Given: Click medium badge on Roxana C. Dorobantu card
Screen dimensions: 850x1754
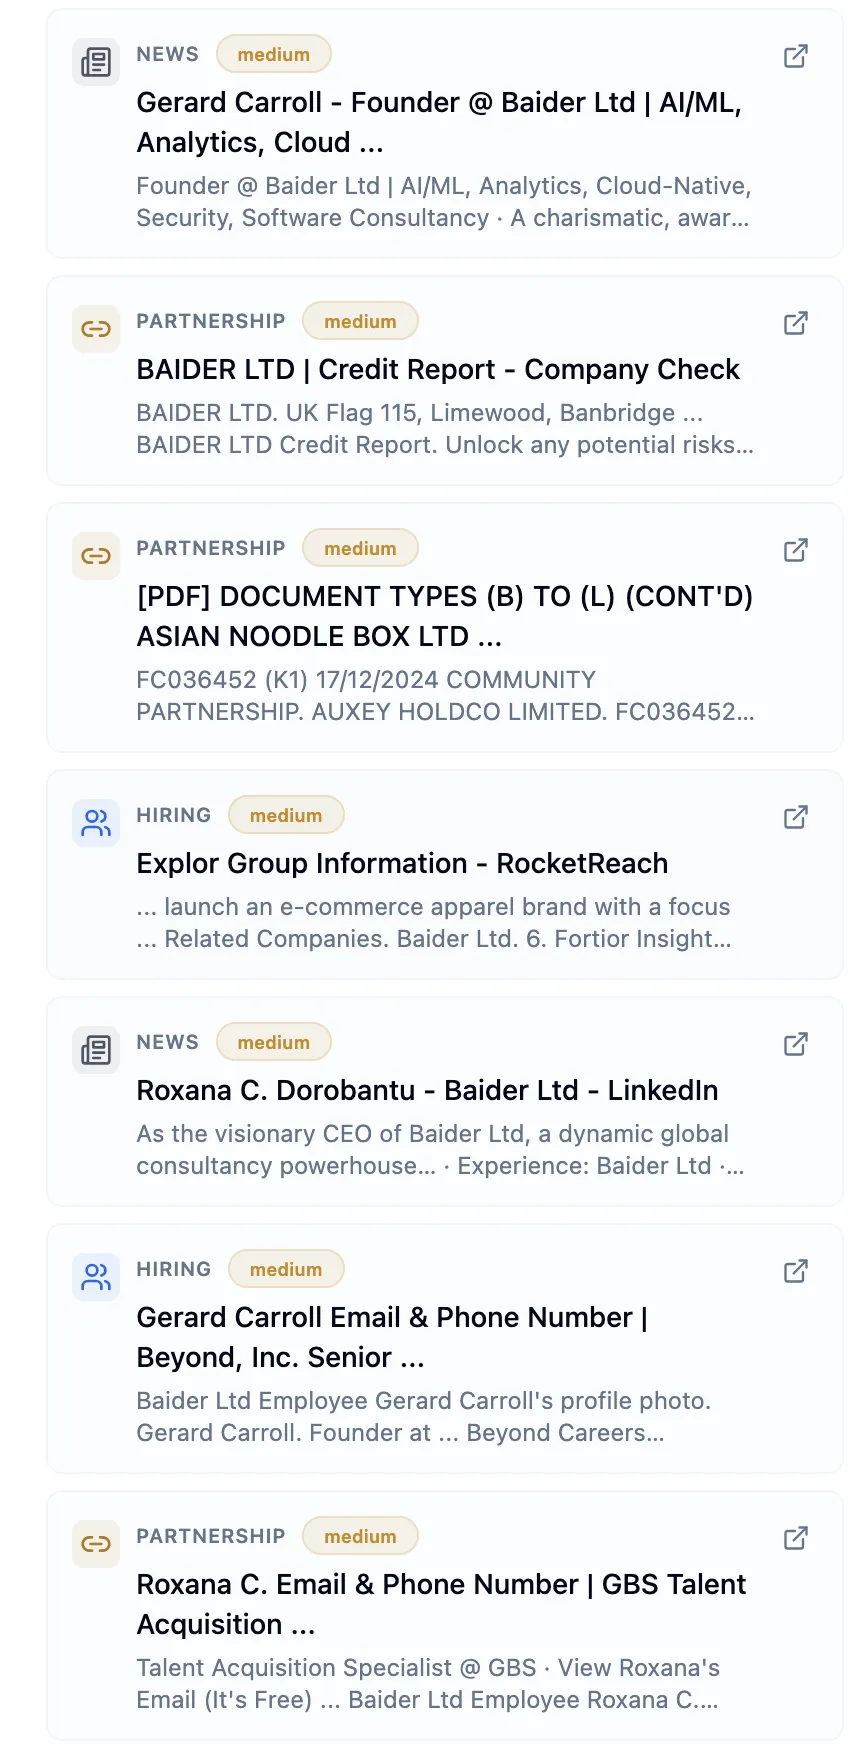Looking at the screenshot, I should (274, 1042).
